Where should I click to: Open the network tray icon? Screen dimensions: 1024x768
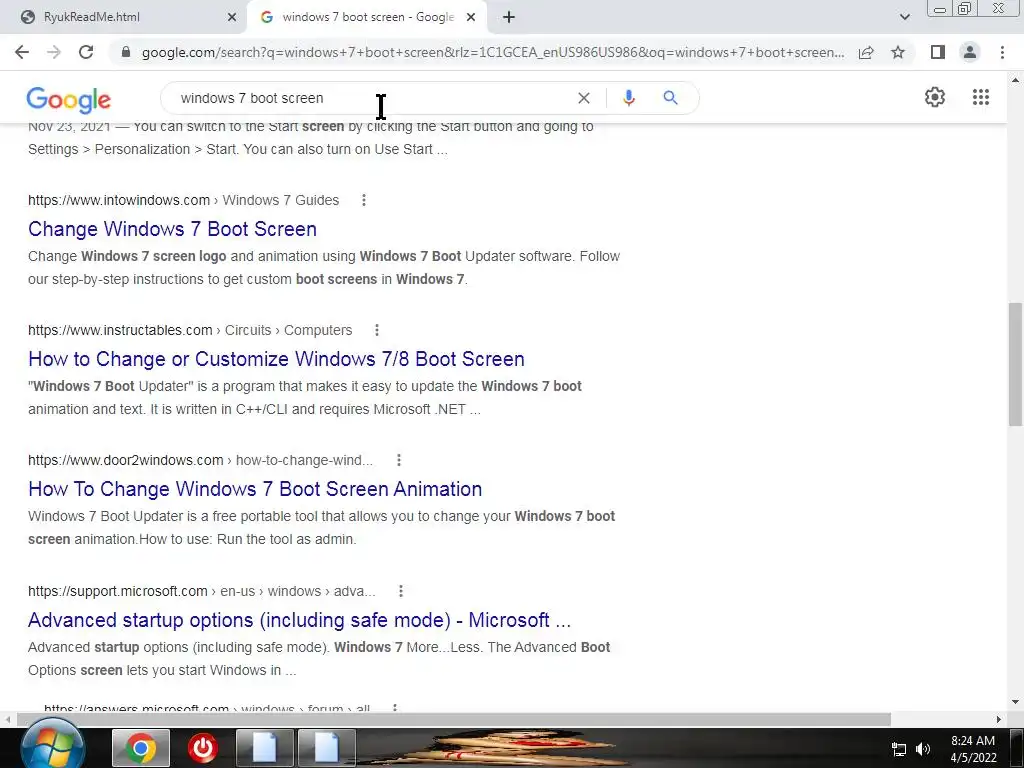(x=899, y=749)
